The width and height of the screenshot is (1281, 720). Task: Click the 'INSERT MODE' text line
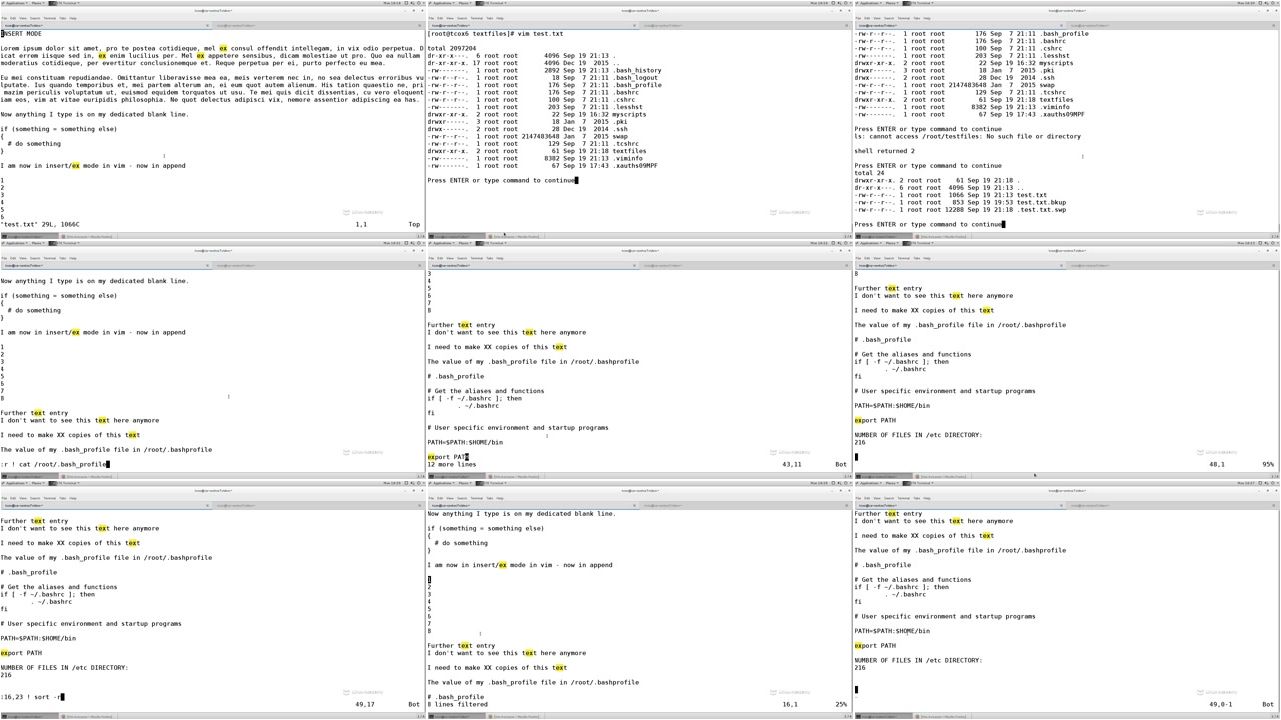pos(21,34)
